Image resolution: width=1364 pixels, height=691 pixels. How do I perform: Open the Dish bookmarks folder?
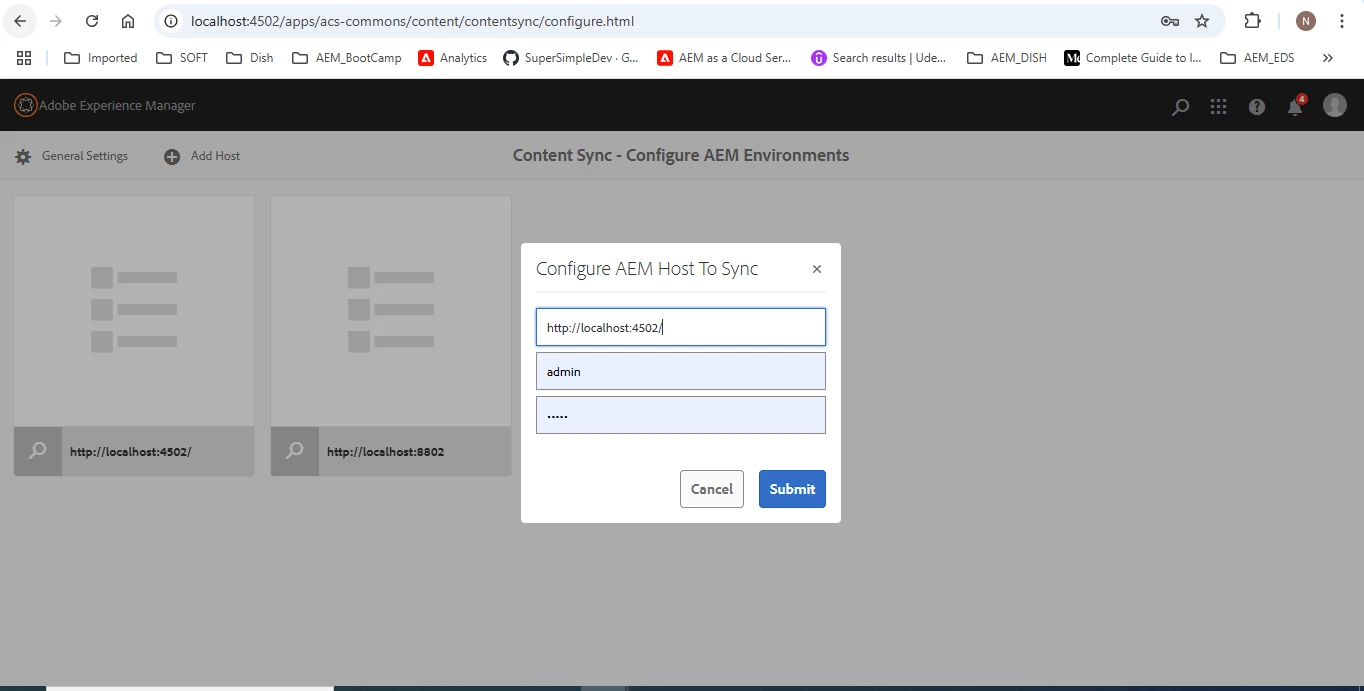(249, 58)
